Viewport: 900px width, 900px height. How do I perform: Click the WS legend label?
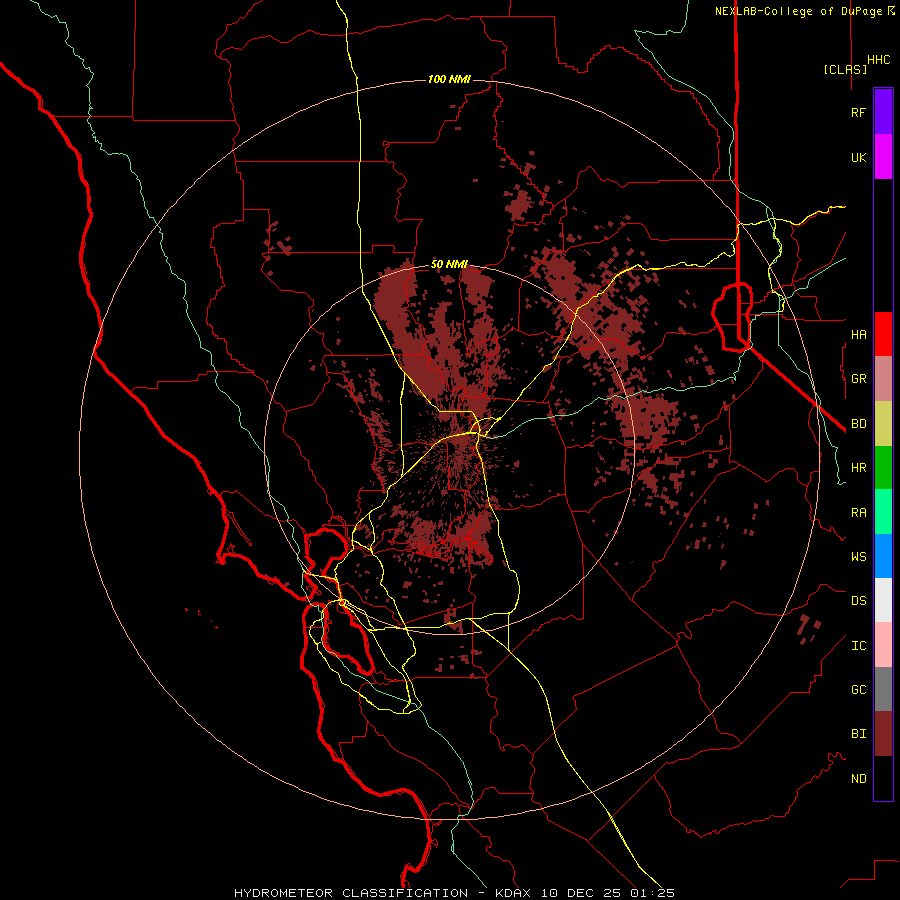tap(858, 556)
